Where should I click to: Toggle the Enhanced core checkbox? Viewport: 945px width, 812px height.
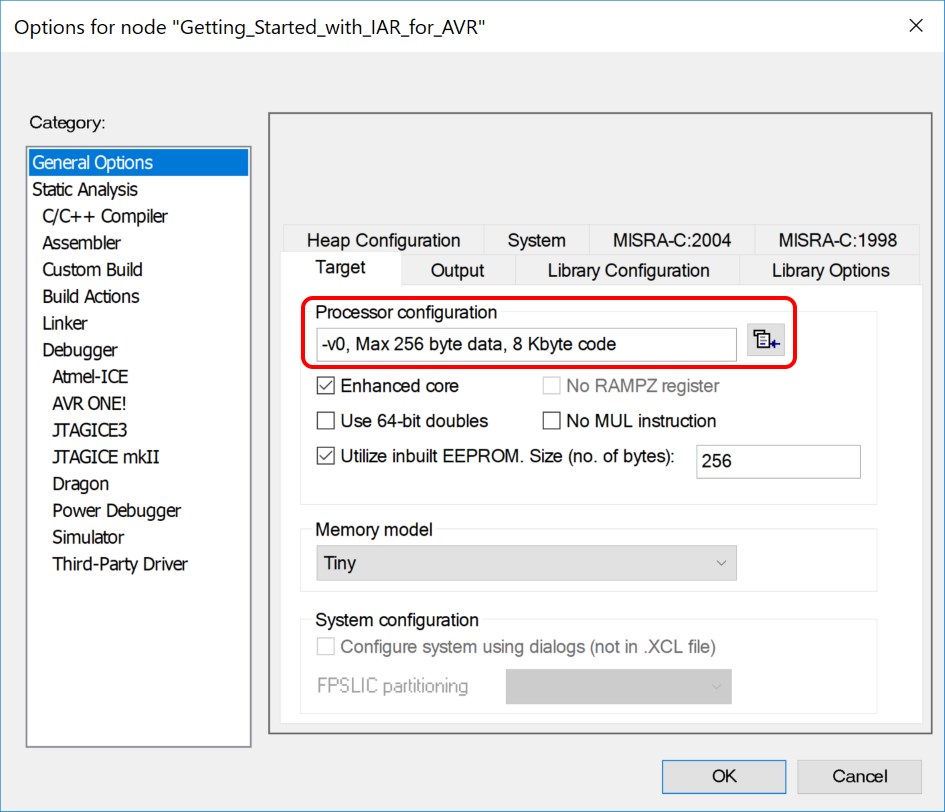(326, 386)
